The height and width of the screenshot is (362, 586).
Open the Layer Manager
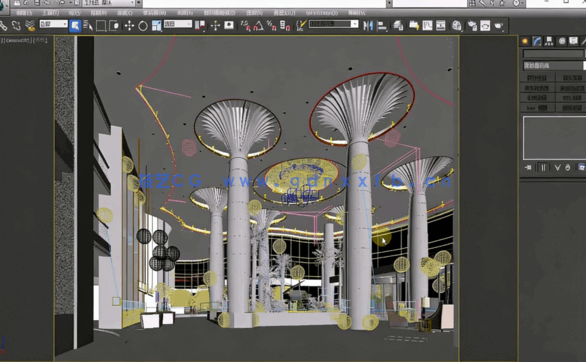[x=398, y=25]
